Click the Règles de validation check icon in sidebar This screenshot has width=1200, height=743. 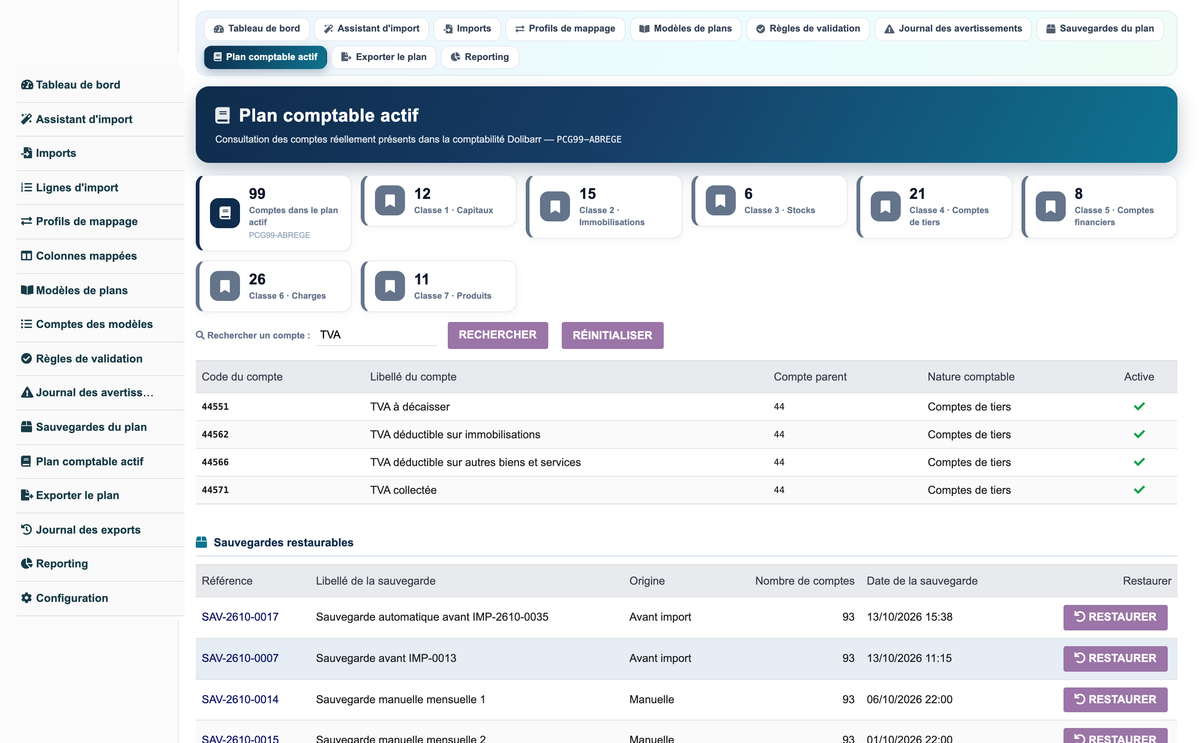(27, 358)
